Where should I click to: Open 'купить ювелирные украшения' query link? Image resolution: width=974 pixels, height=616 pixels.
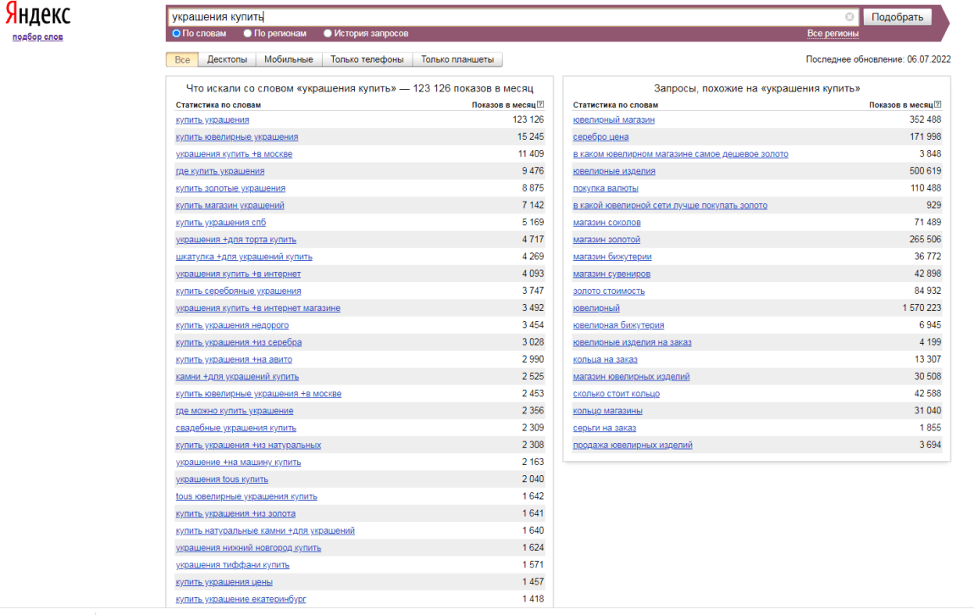tap(237, 137)
